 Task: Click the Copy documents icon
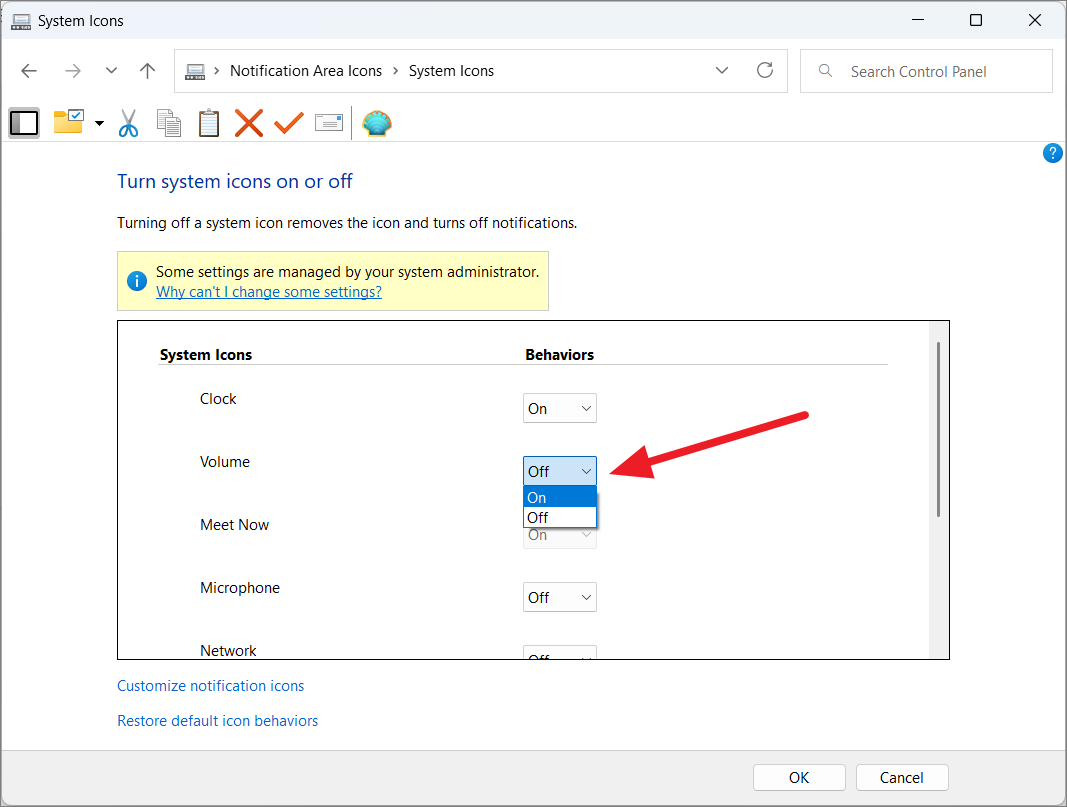(168, 123)
